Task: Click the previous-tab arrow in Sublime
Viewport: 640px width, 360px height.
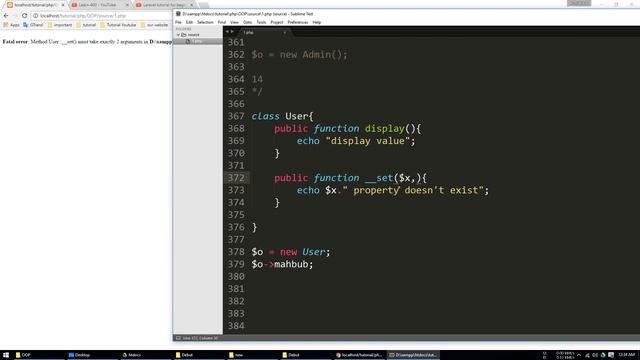Action: (227, 32)
